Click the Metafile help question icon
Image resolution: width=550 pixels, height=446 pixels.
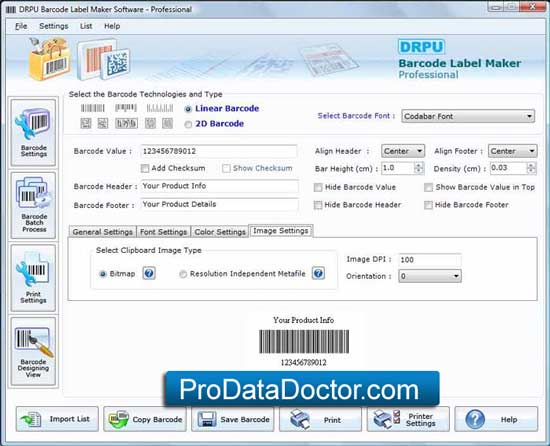pyautogui.click(x=318, y=273)
